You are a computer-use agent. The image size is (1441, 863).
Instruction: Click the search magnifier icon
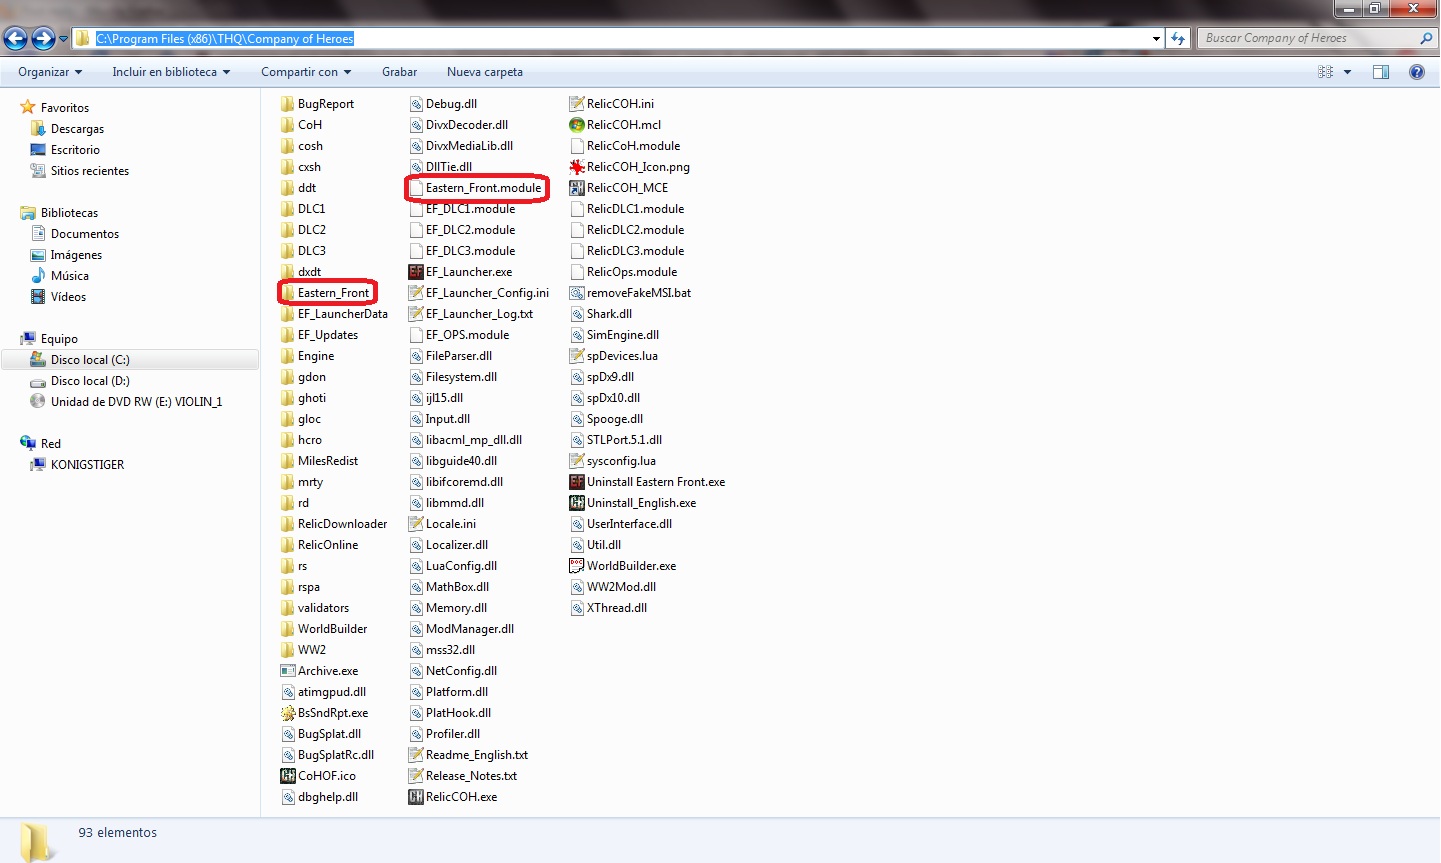pyautogui.click(x=1426, y=38)
